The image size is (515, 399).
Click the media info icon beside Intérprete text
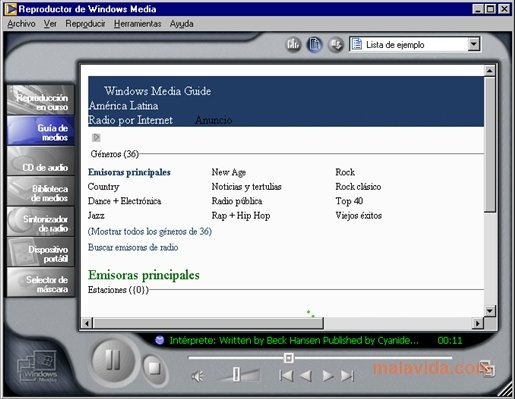coord(160,340)
